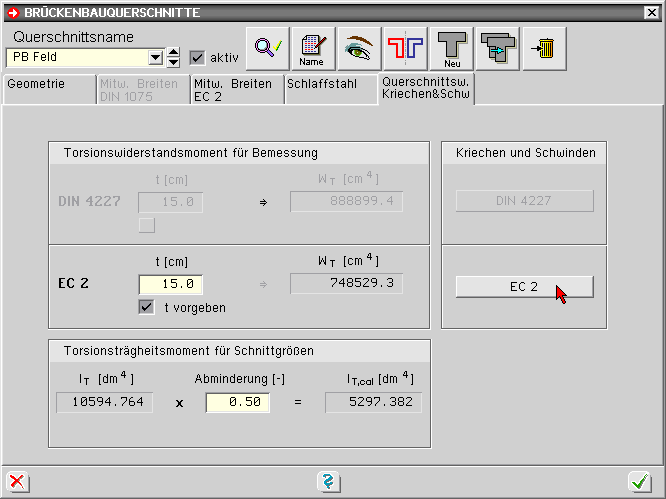Cancel dialog with the red X icon
Image resolution: width=666 pixels, height=499 pixels.
tap(17, 482)
